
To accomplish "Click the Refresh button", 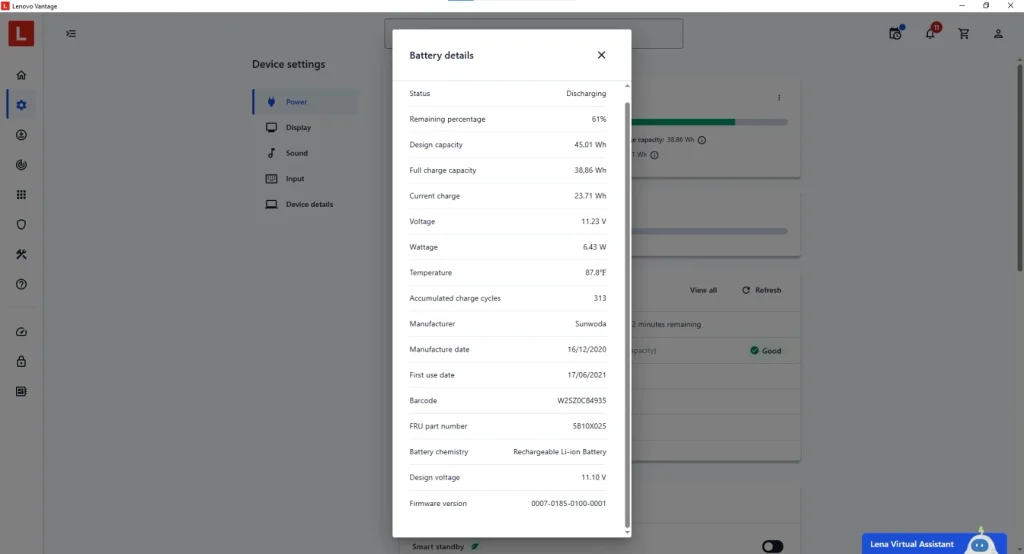I will coord(761,290).
